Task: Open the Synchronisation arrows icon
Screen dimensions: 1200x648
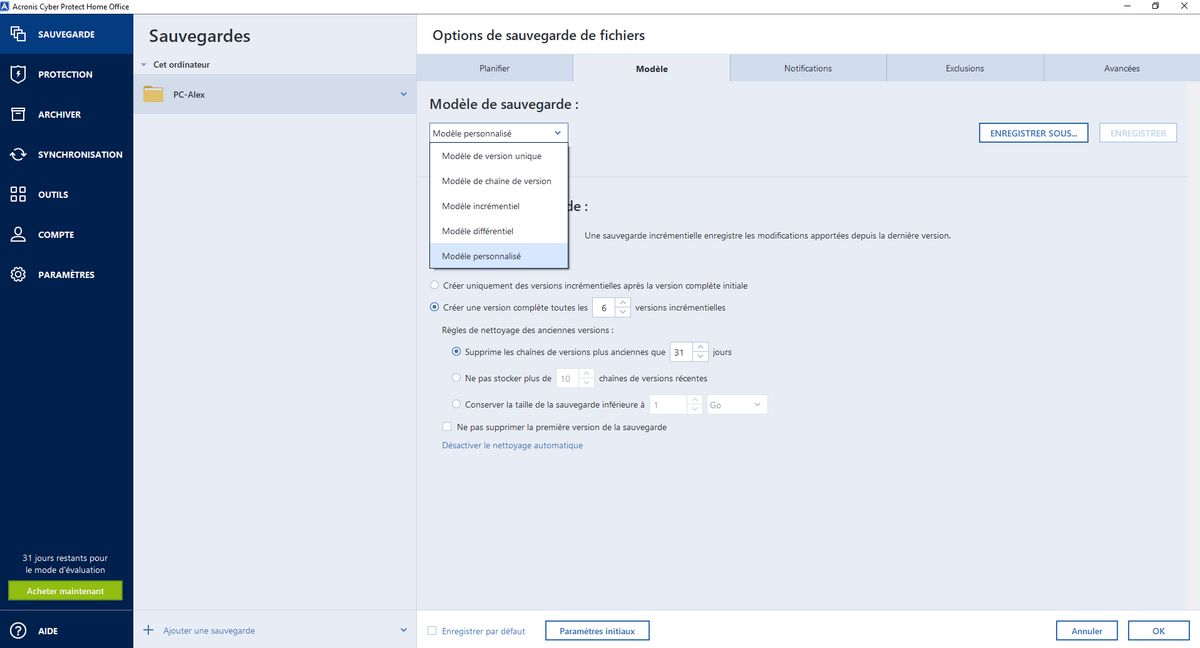Action: [18, 154]
